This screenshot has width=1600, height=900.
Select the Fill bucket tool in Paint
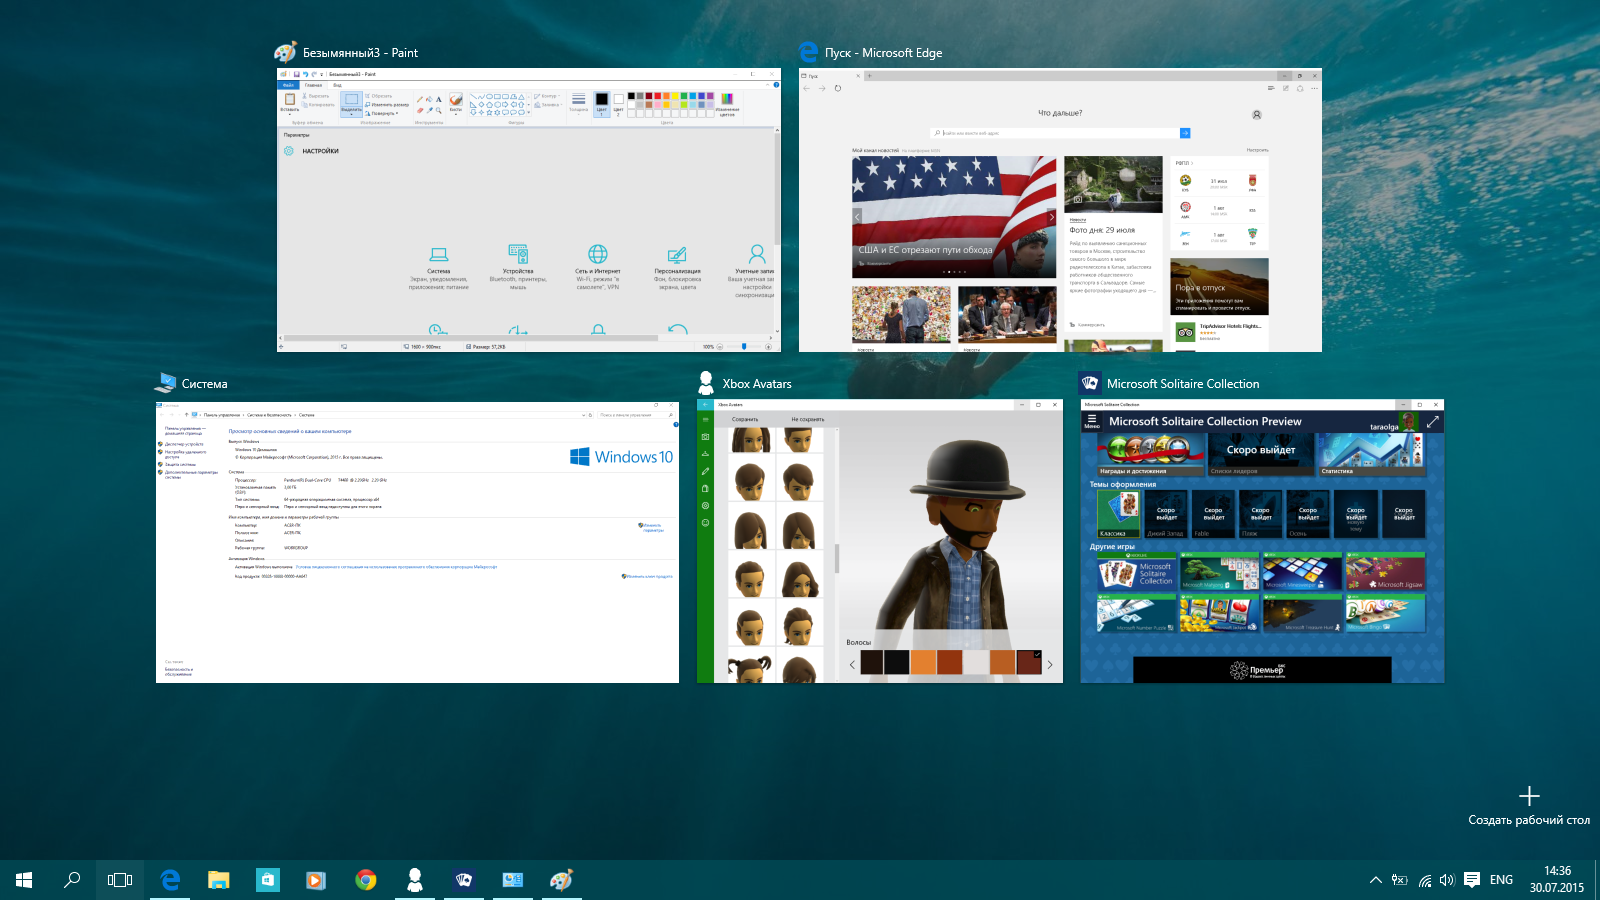point(429,99)
